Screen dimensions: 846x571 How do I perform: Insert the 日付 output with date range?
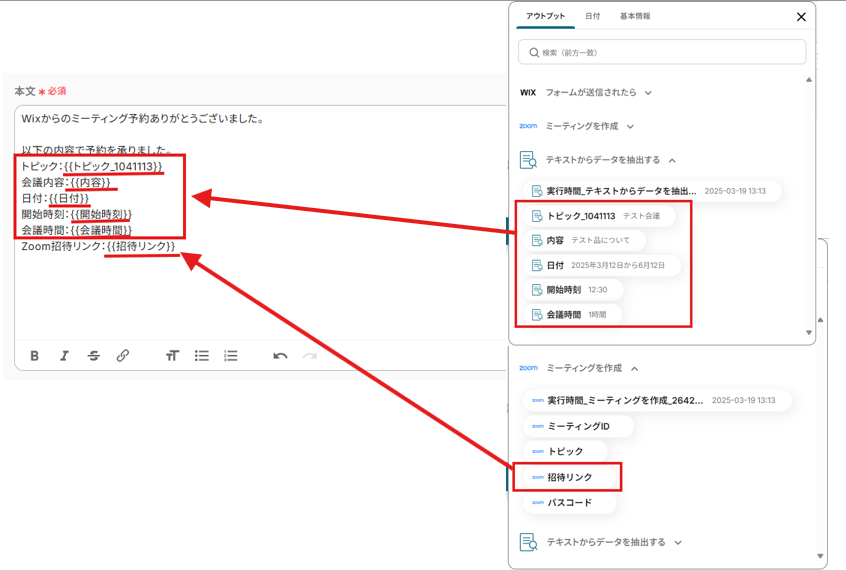(x=602, y=265)
